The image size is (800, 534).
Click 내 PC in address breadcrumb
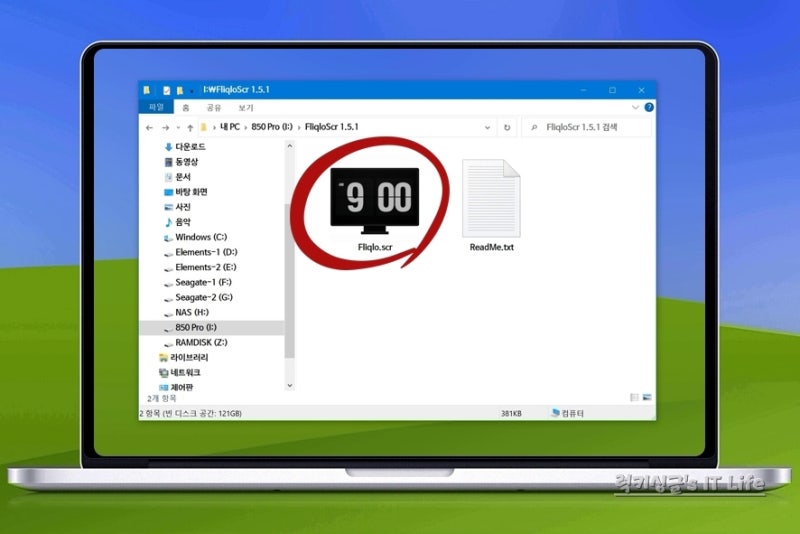(x=230, y=126)
